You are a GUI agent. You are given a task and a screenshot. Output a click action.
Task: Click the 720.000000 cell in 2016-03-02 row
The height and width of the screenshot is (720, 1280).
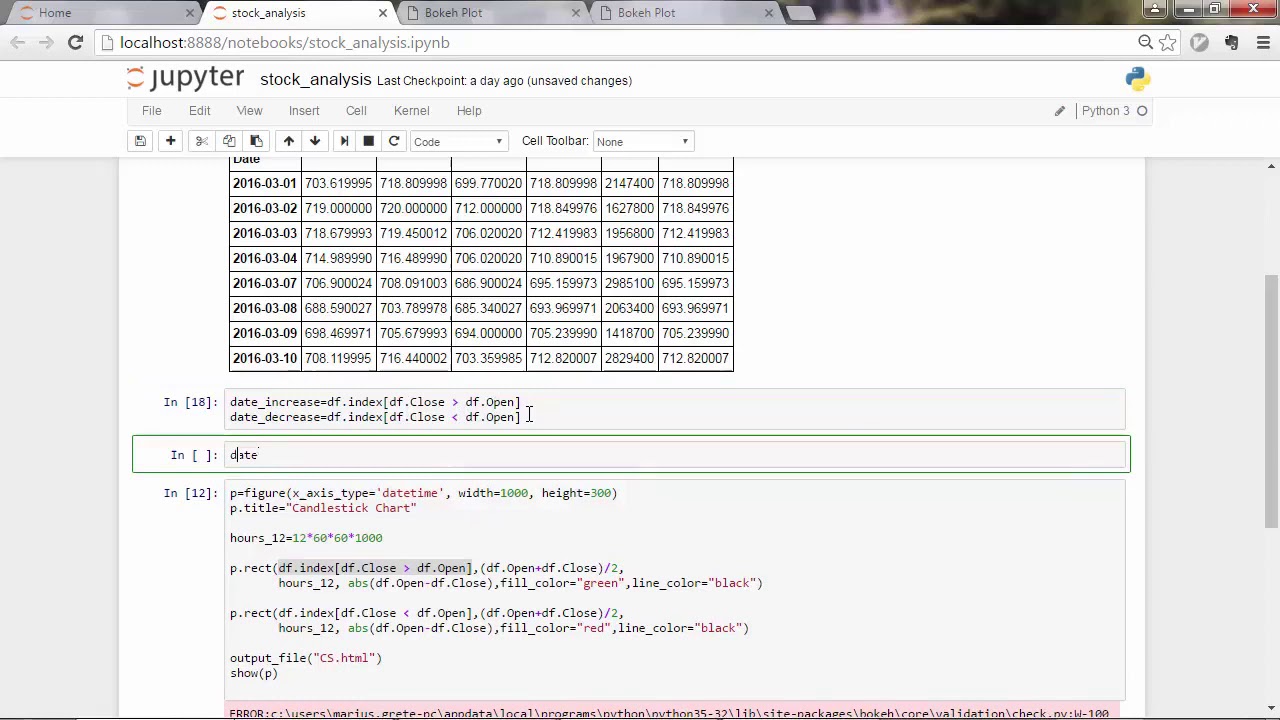click(413, 209)
